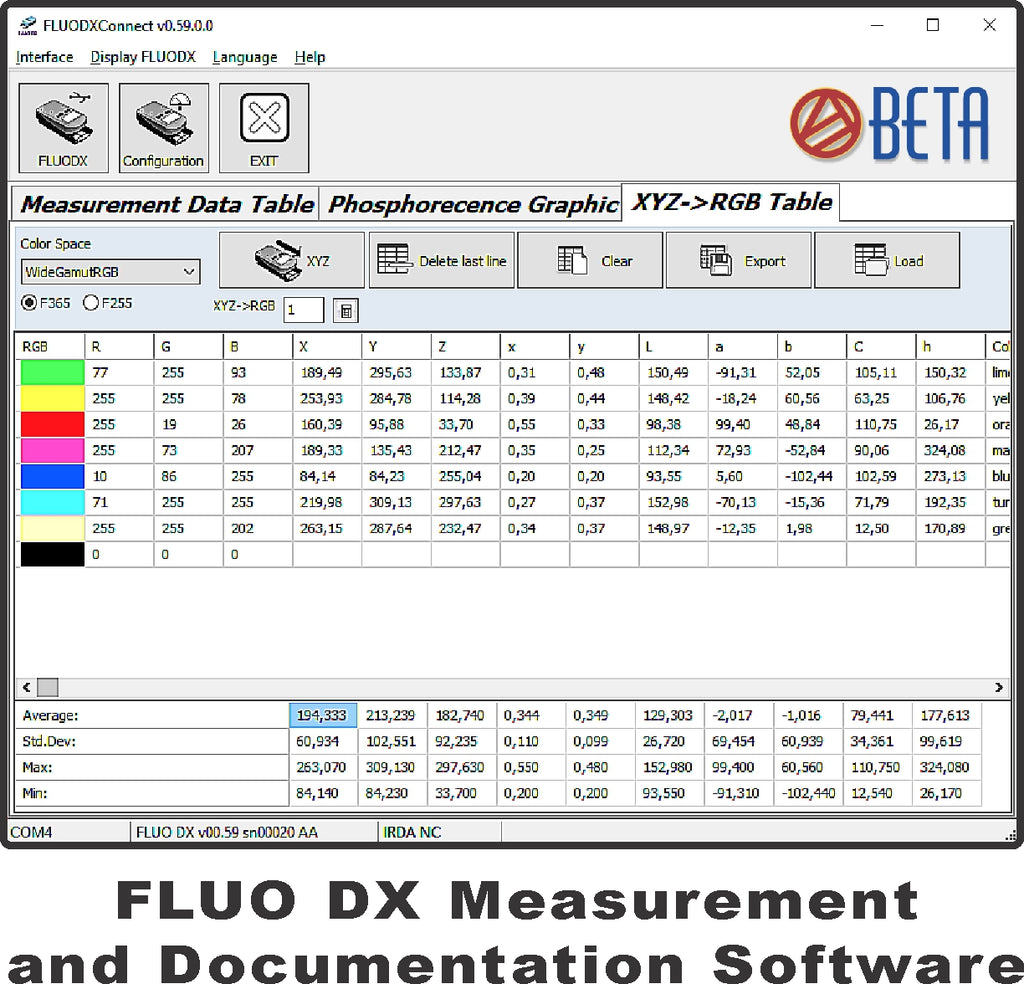Click the FLUODX device toolbar icon
1024x984 pixels.
[x=63, y=128]
